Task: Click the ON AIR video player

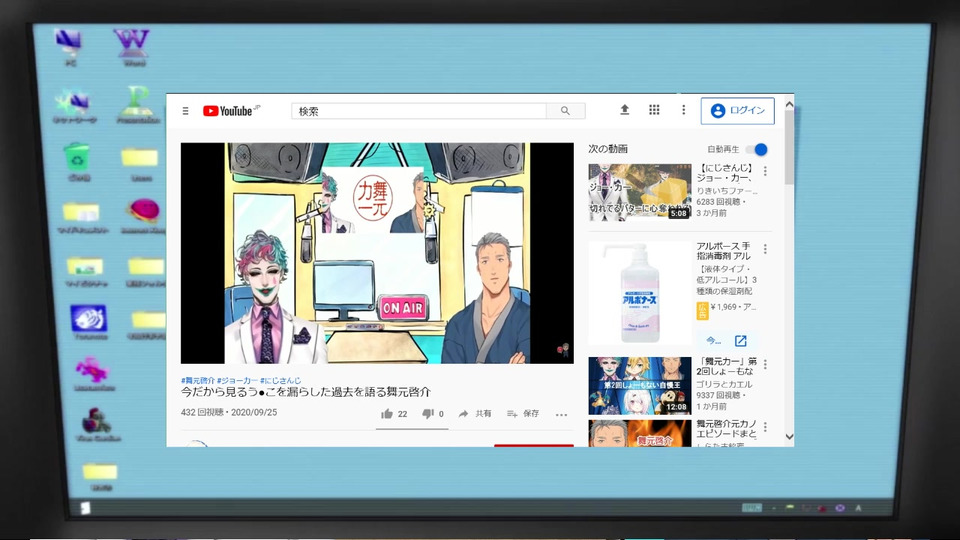Action: point(377,253)
